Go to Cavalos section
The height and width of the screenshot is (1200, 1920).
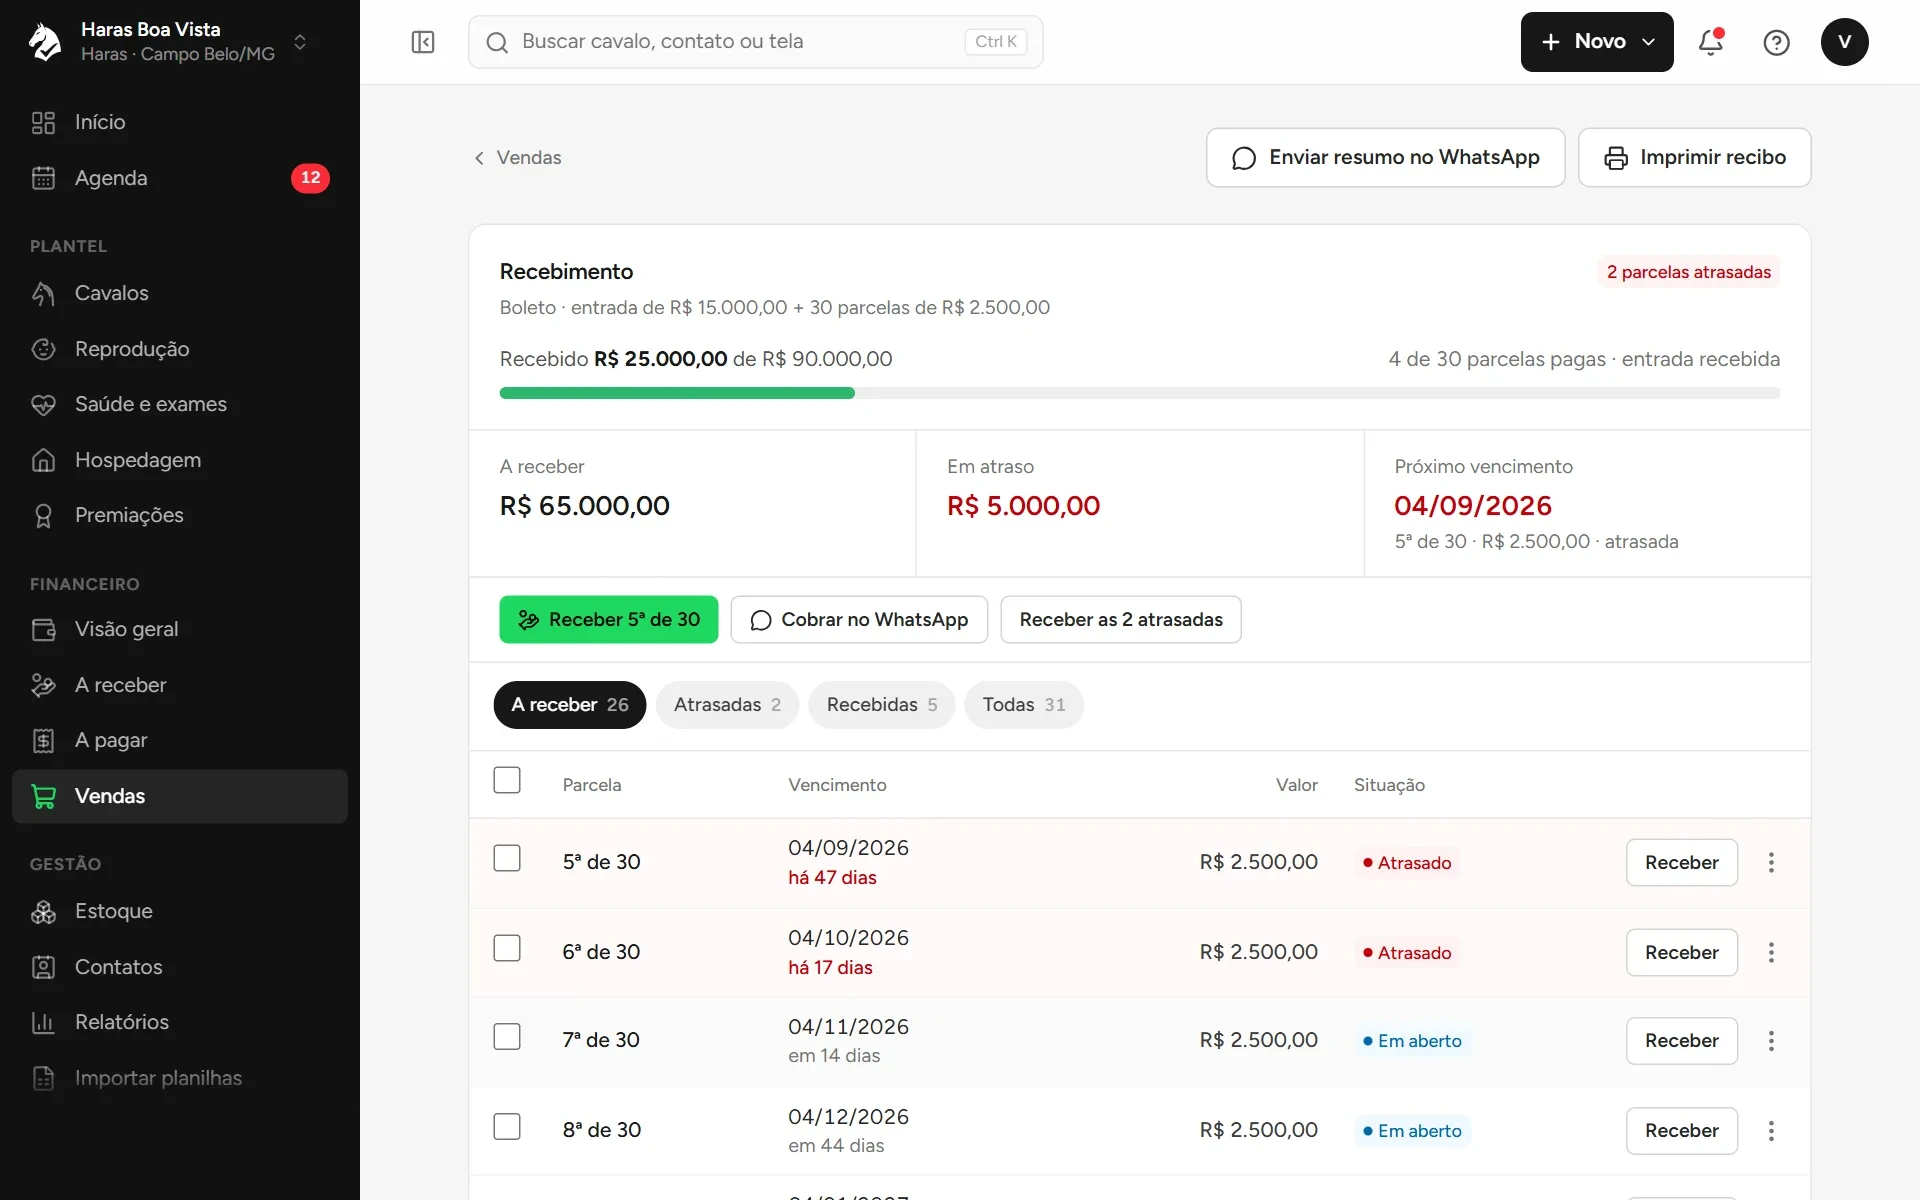click(180, 293)
